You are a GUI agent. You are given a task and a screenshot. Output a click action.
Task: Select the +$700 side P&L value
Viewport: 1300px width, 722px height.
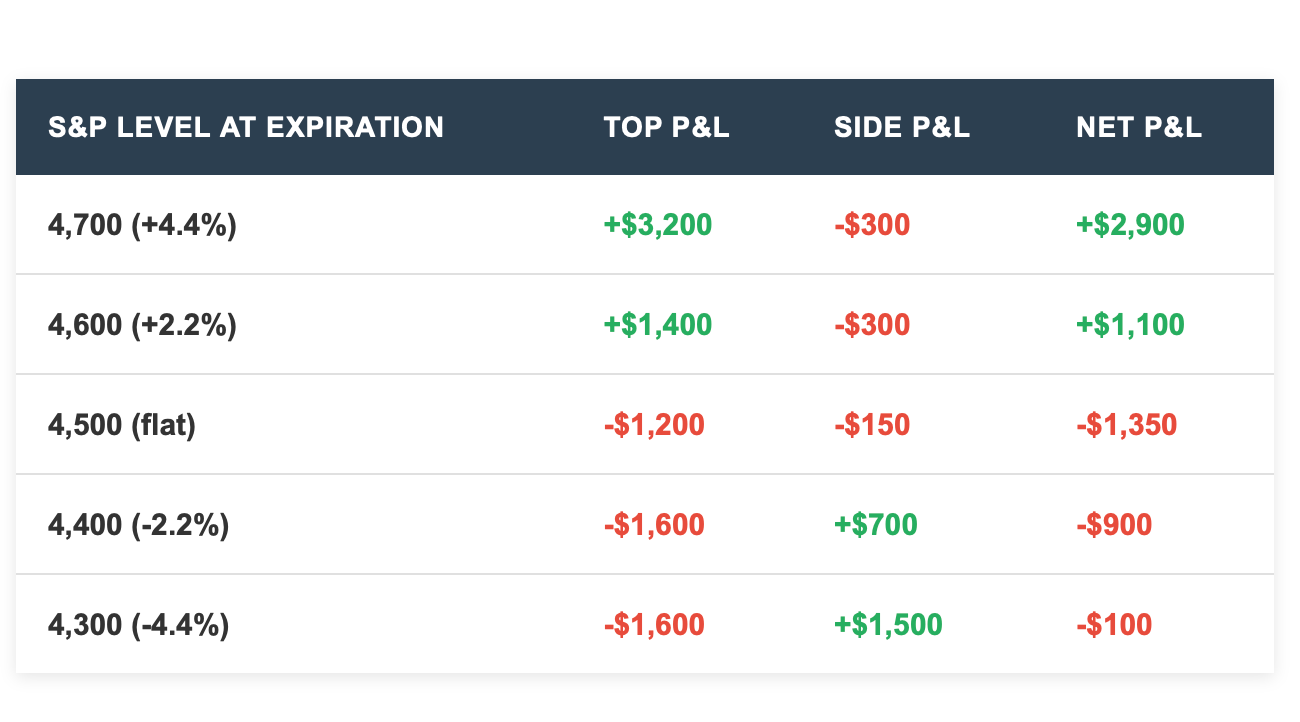point(876,525)
